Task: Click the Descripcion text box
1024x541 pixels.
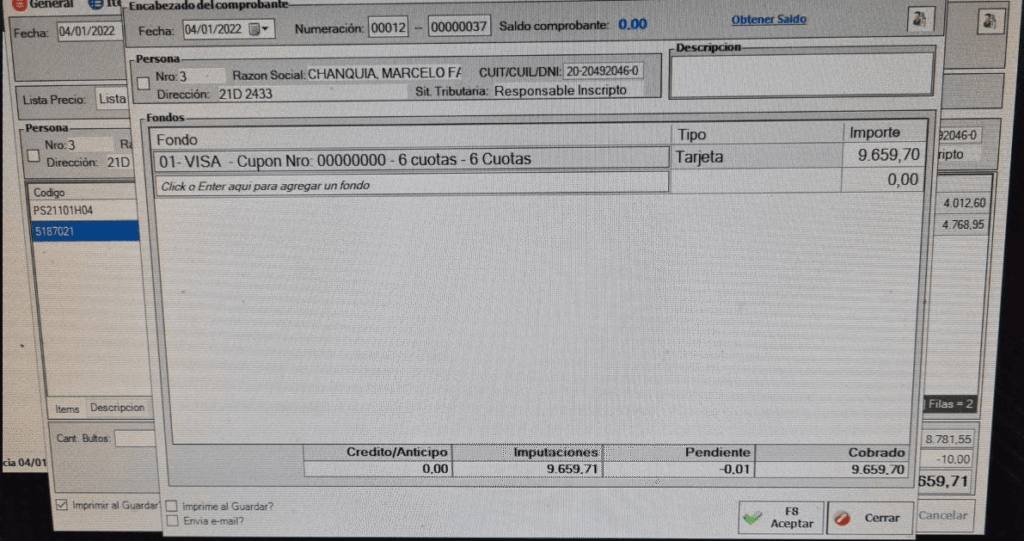Action: pyautogui.click(x=803, y=76)
